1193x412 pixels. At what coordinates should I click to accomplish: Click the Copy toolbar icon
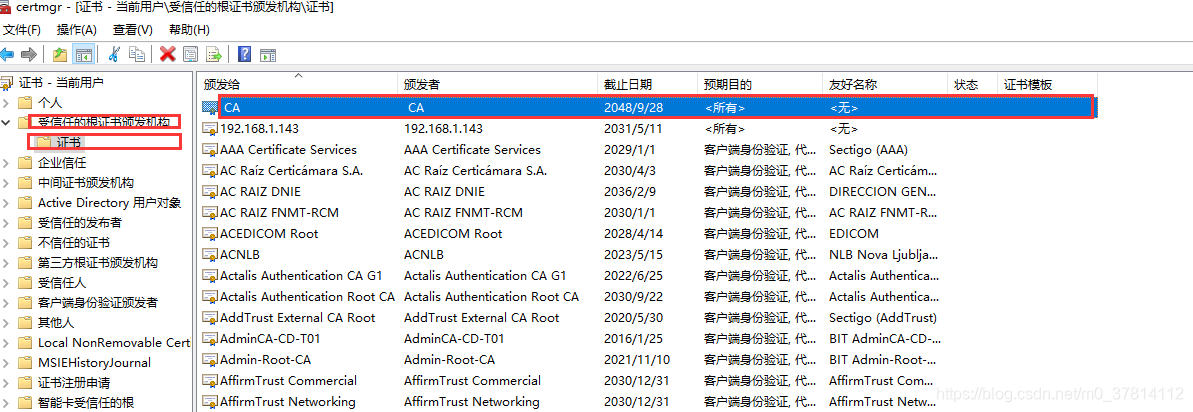click(x=137, y=54)
